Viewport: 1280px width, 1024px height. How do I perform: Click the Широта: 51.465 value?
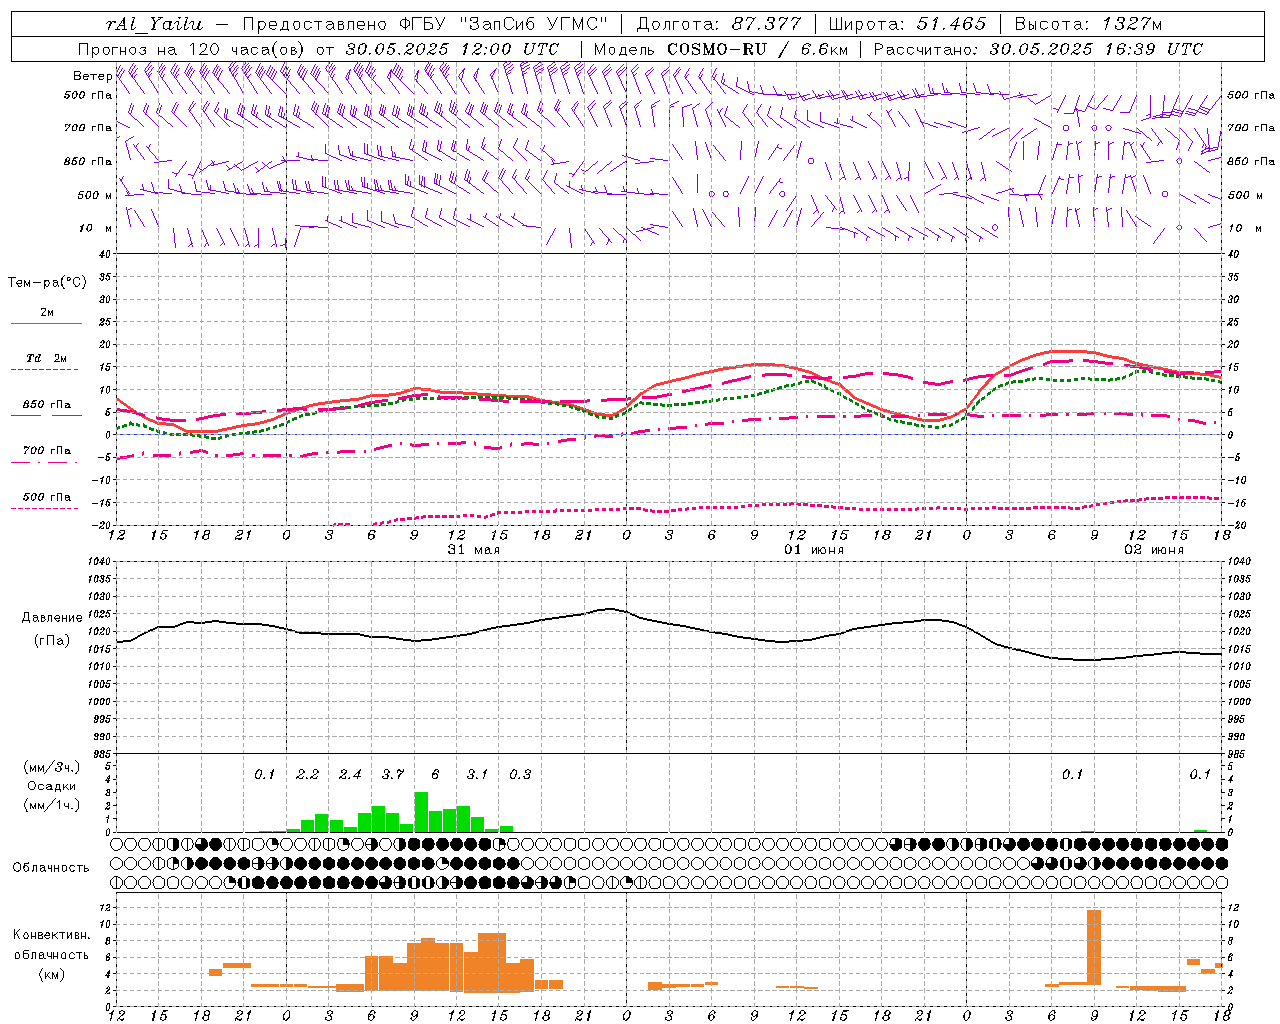click(x=907, y=24)
